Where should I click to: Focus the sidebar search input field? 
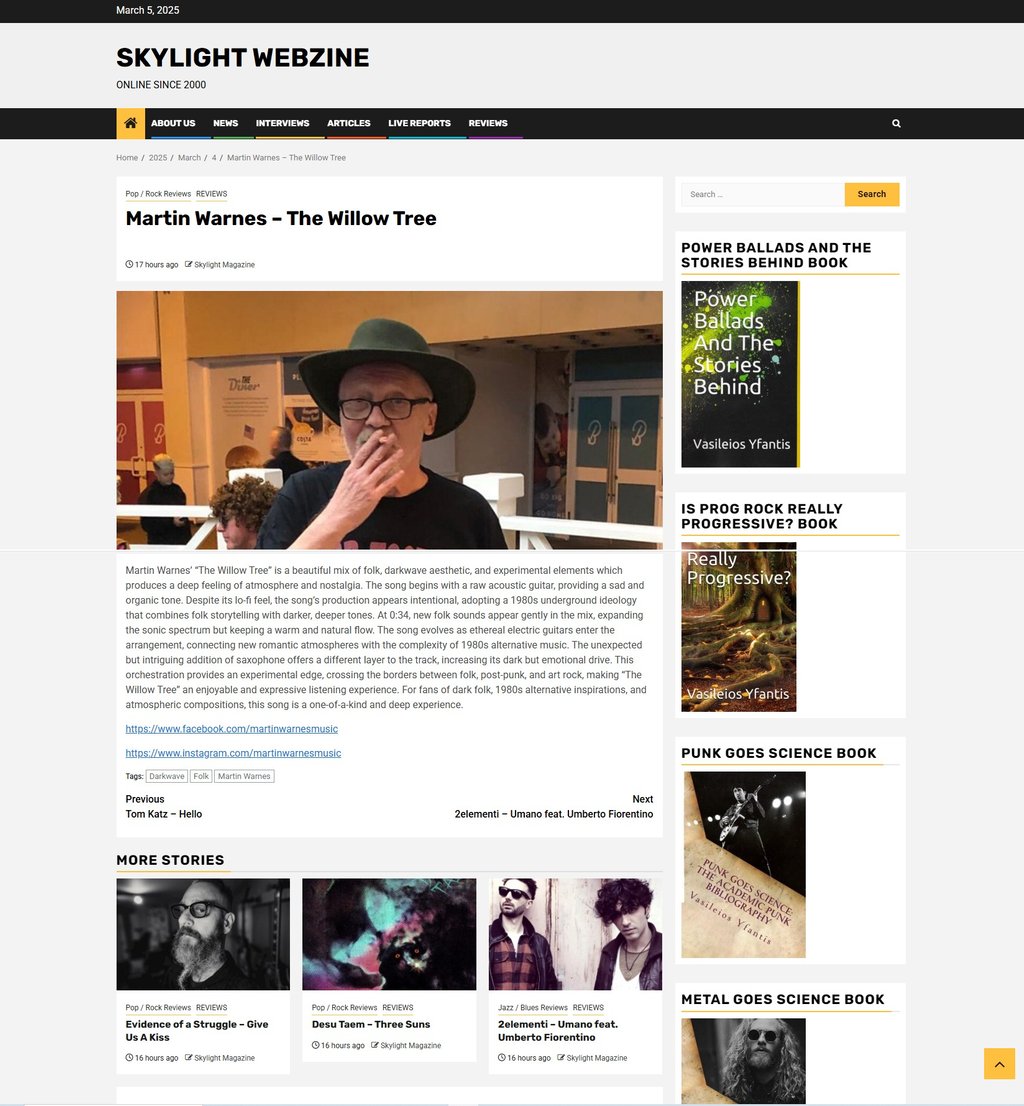763,194
